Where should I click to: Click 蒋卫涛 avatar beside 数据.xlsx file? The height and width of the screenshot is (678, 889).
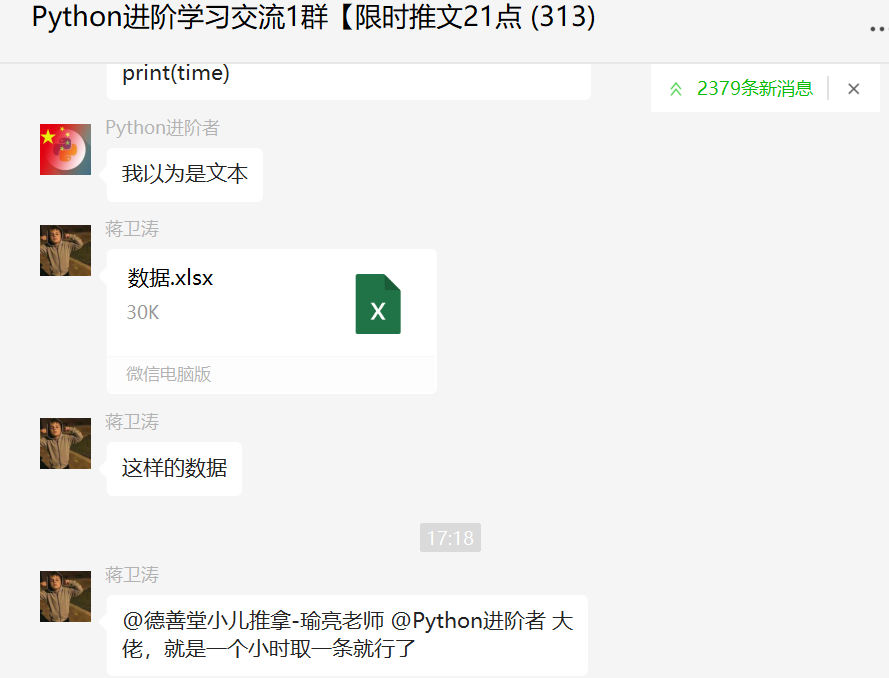tap(65, 251)
